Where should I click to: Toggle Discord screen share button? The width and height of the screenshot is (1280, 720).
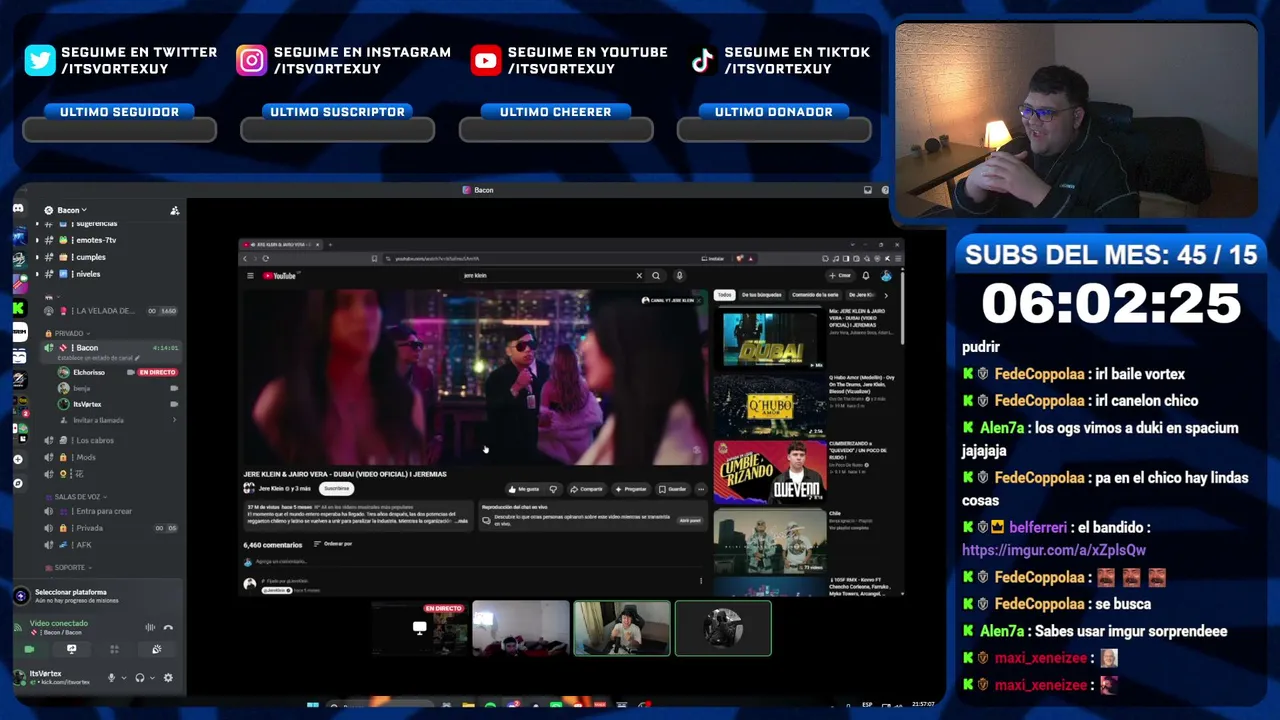[x=71, y=649]
